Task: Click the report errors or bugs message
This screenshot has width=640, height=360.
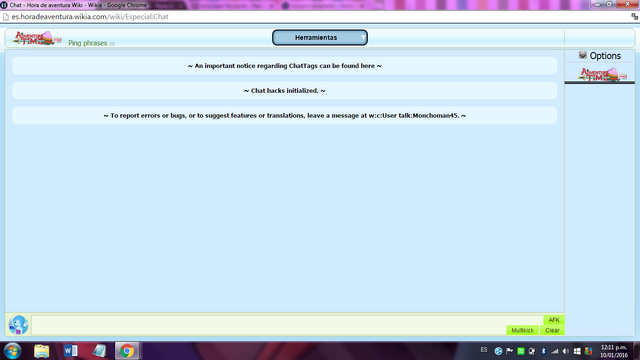Action: (x=284, y=116)
